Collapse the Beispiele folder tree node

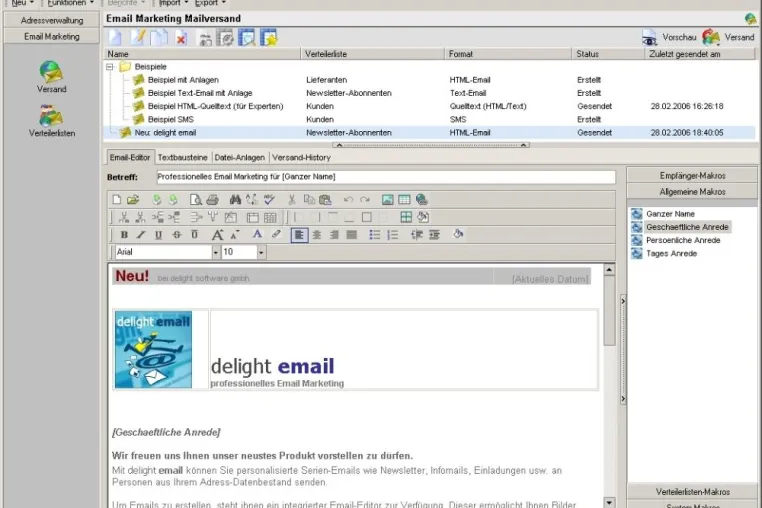(x=110, y=67)
